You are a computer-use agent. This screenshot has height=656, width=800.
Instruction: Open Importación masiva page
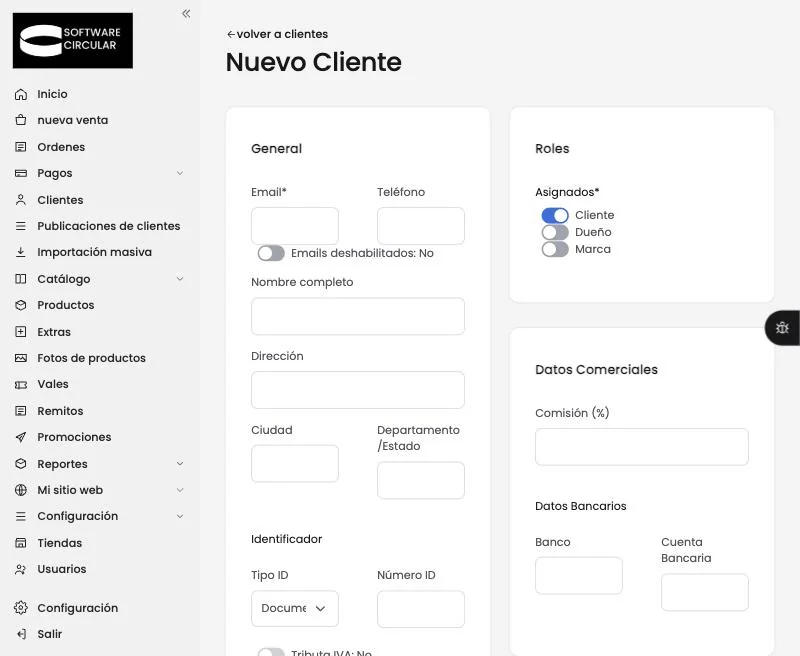click(94, 252)
